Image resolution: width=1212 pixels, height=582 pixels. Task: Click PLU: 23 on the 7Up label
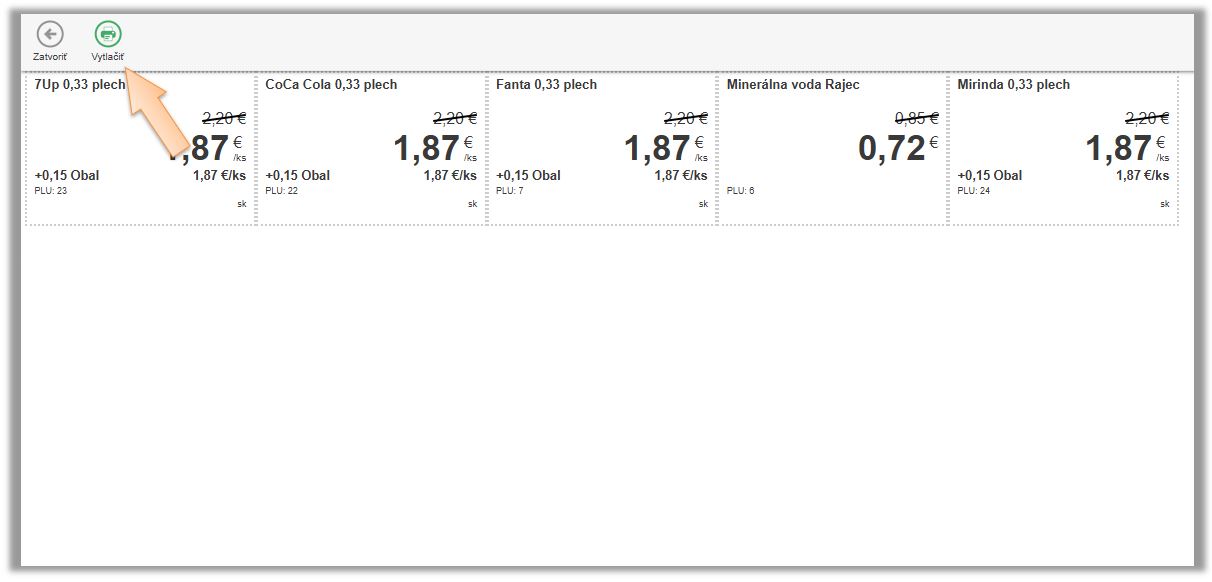(x=51, y=190)
